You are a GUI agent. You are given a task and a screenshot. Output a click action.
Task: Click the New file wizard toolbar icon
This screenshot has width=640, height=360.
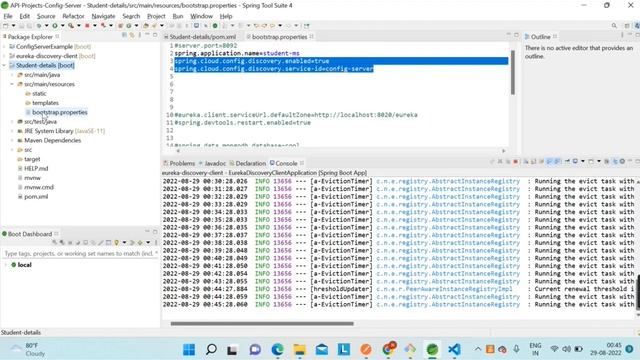point(6,26)
